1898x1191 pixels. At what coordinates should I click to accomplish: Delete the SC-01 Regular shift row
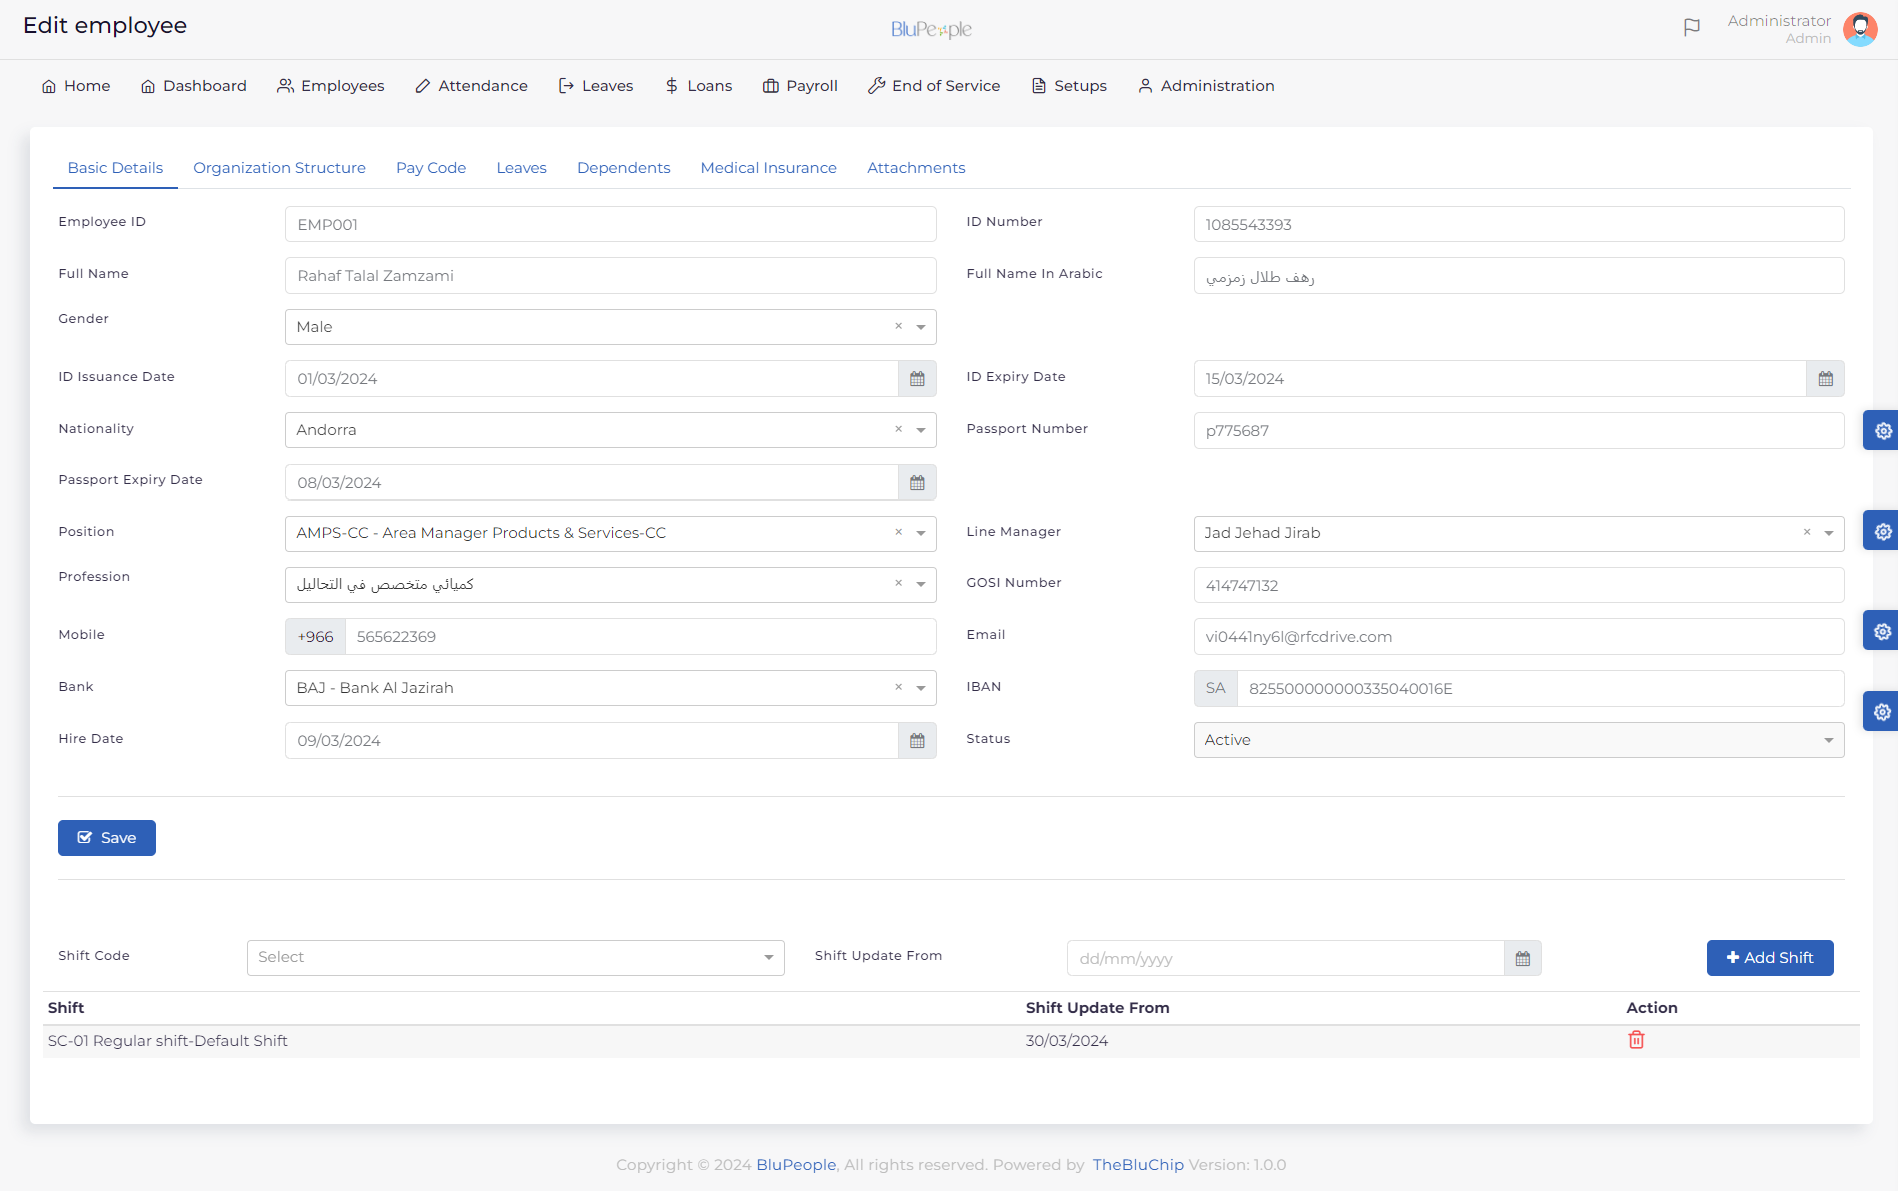click(x=1636, y=1040)
